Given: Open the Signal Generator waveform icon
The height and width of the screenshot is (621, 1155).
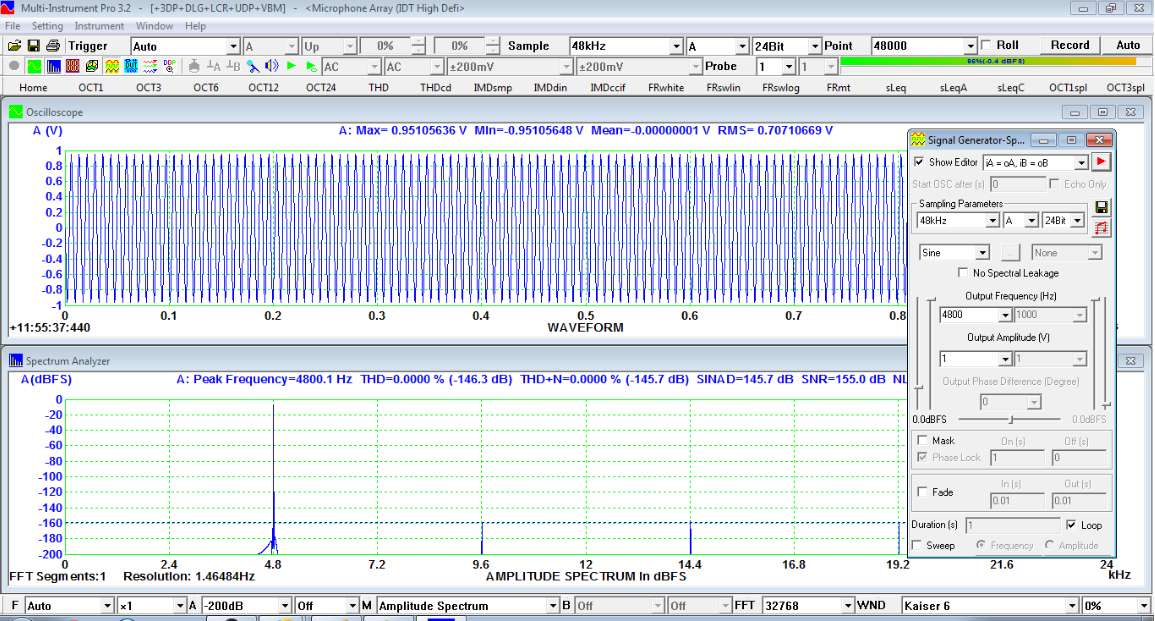Looking at the screenshot, I should coord(111,66).
